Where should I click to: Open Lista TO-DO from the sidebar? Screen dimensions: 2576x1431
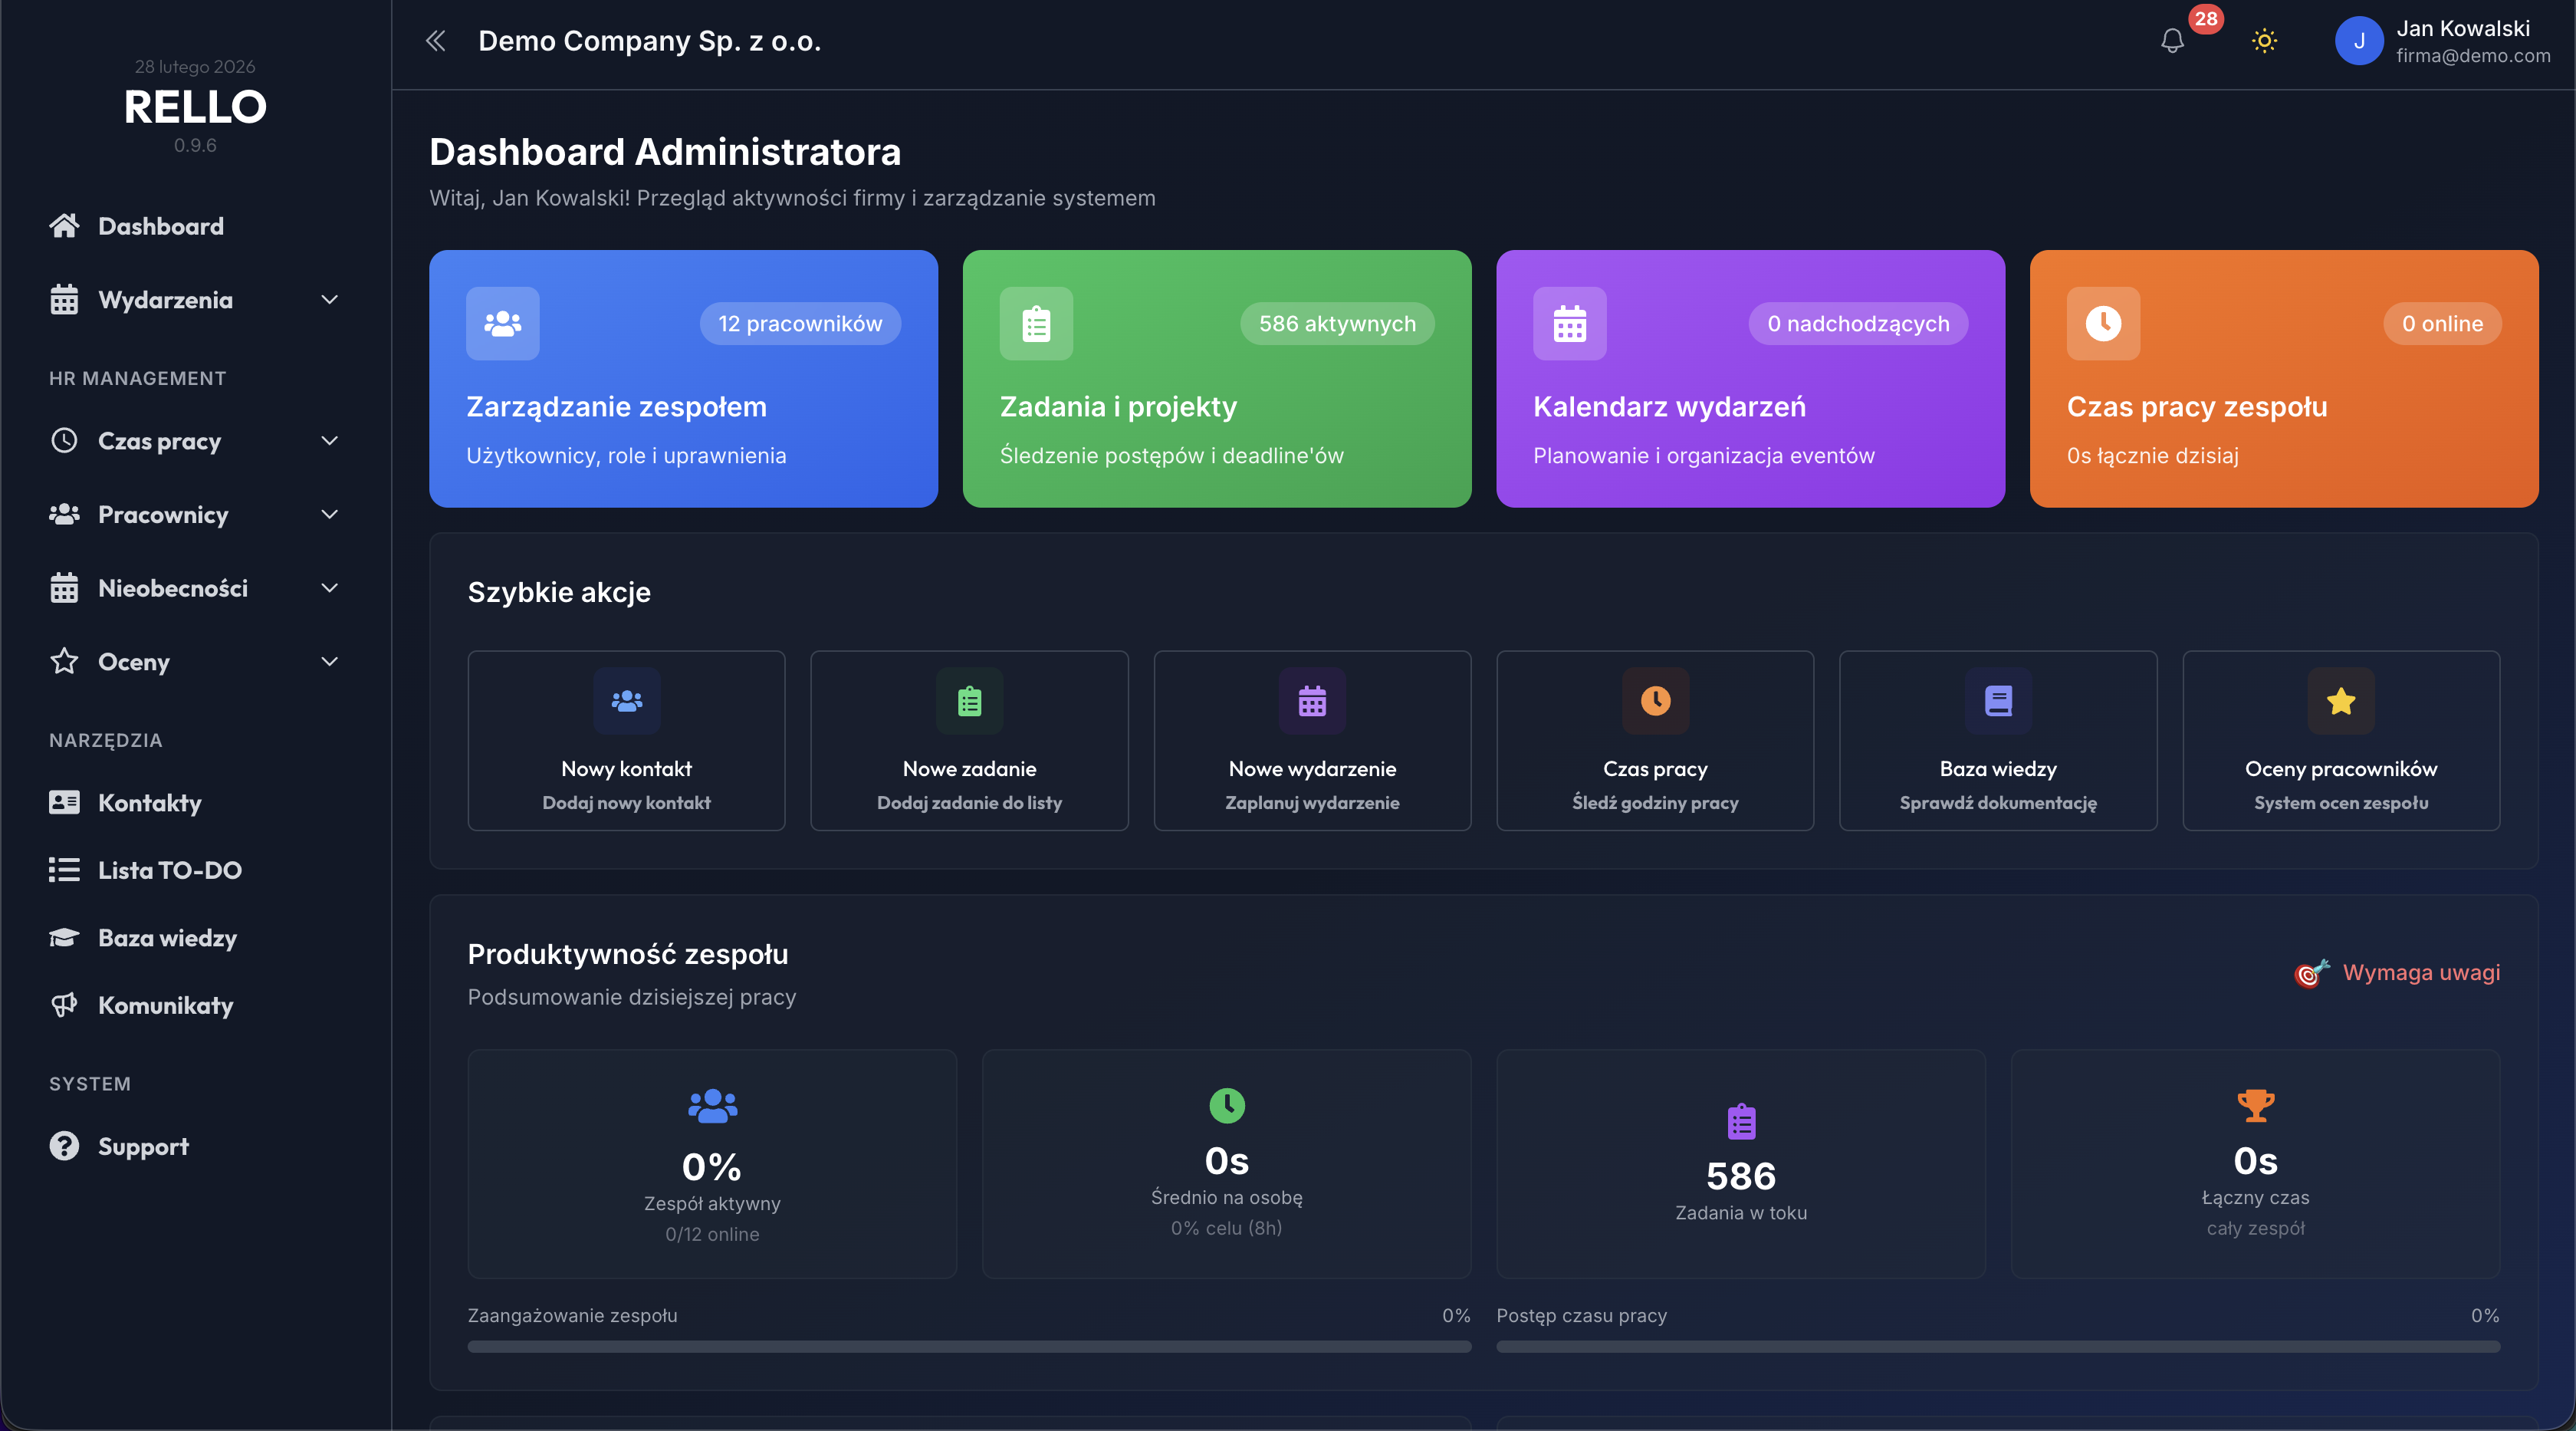point(65,870)
